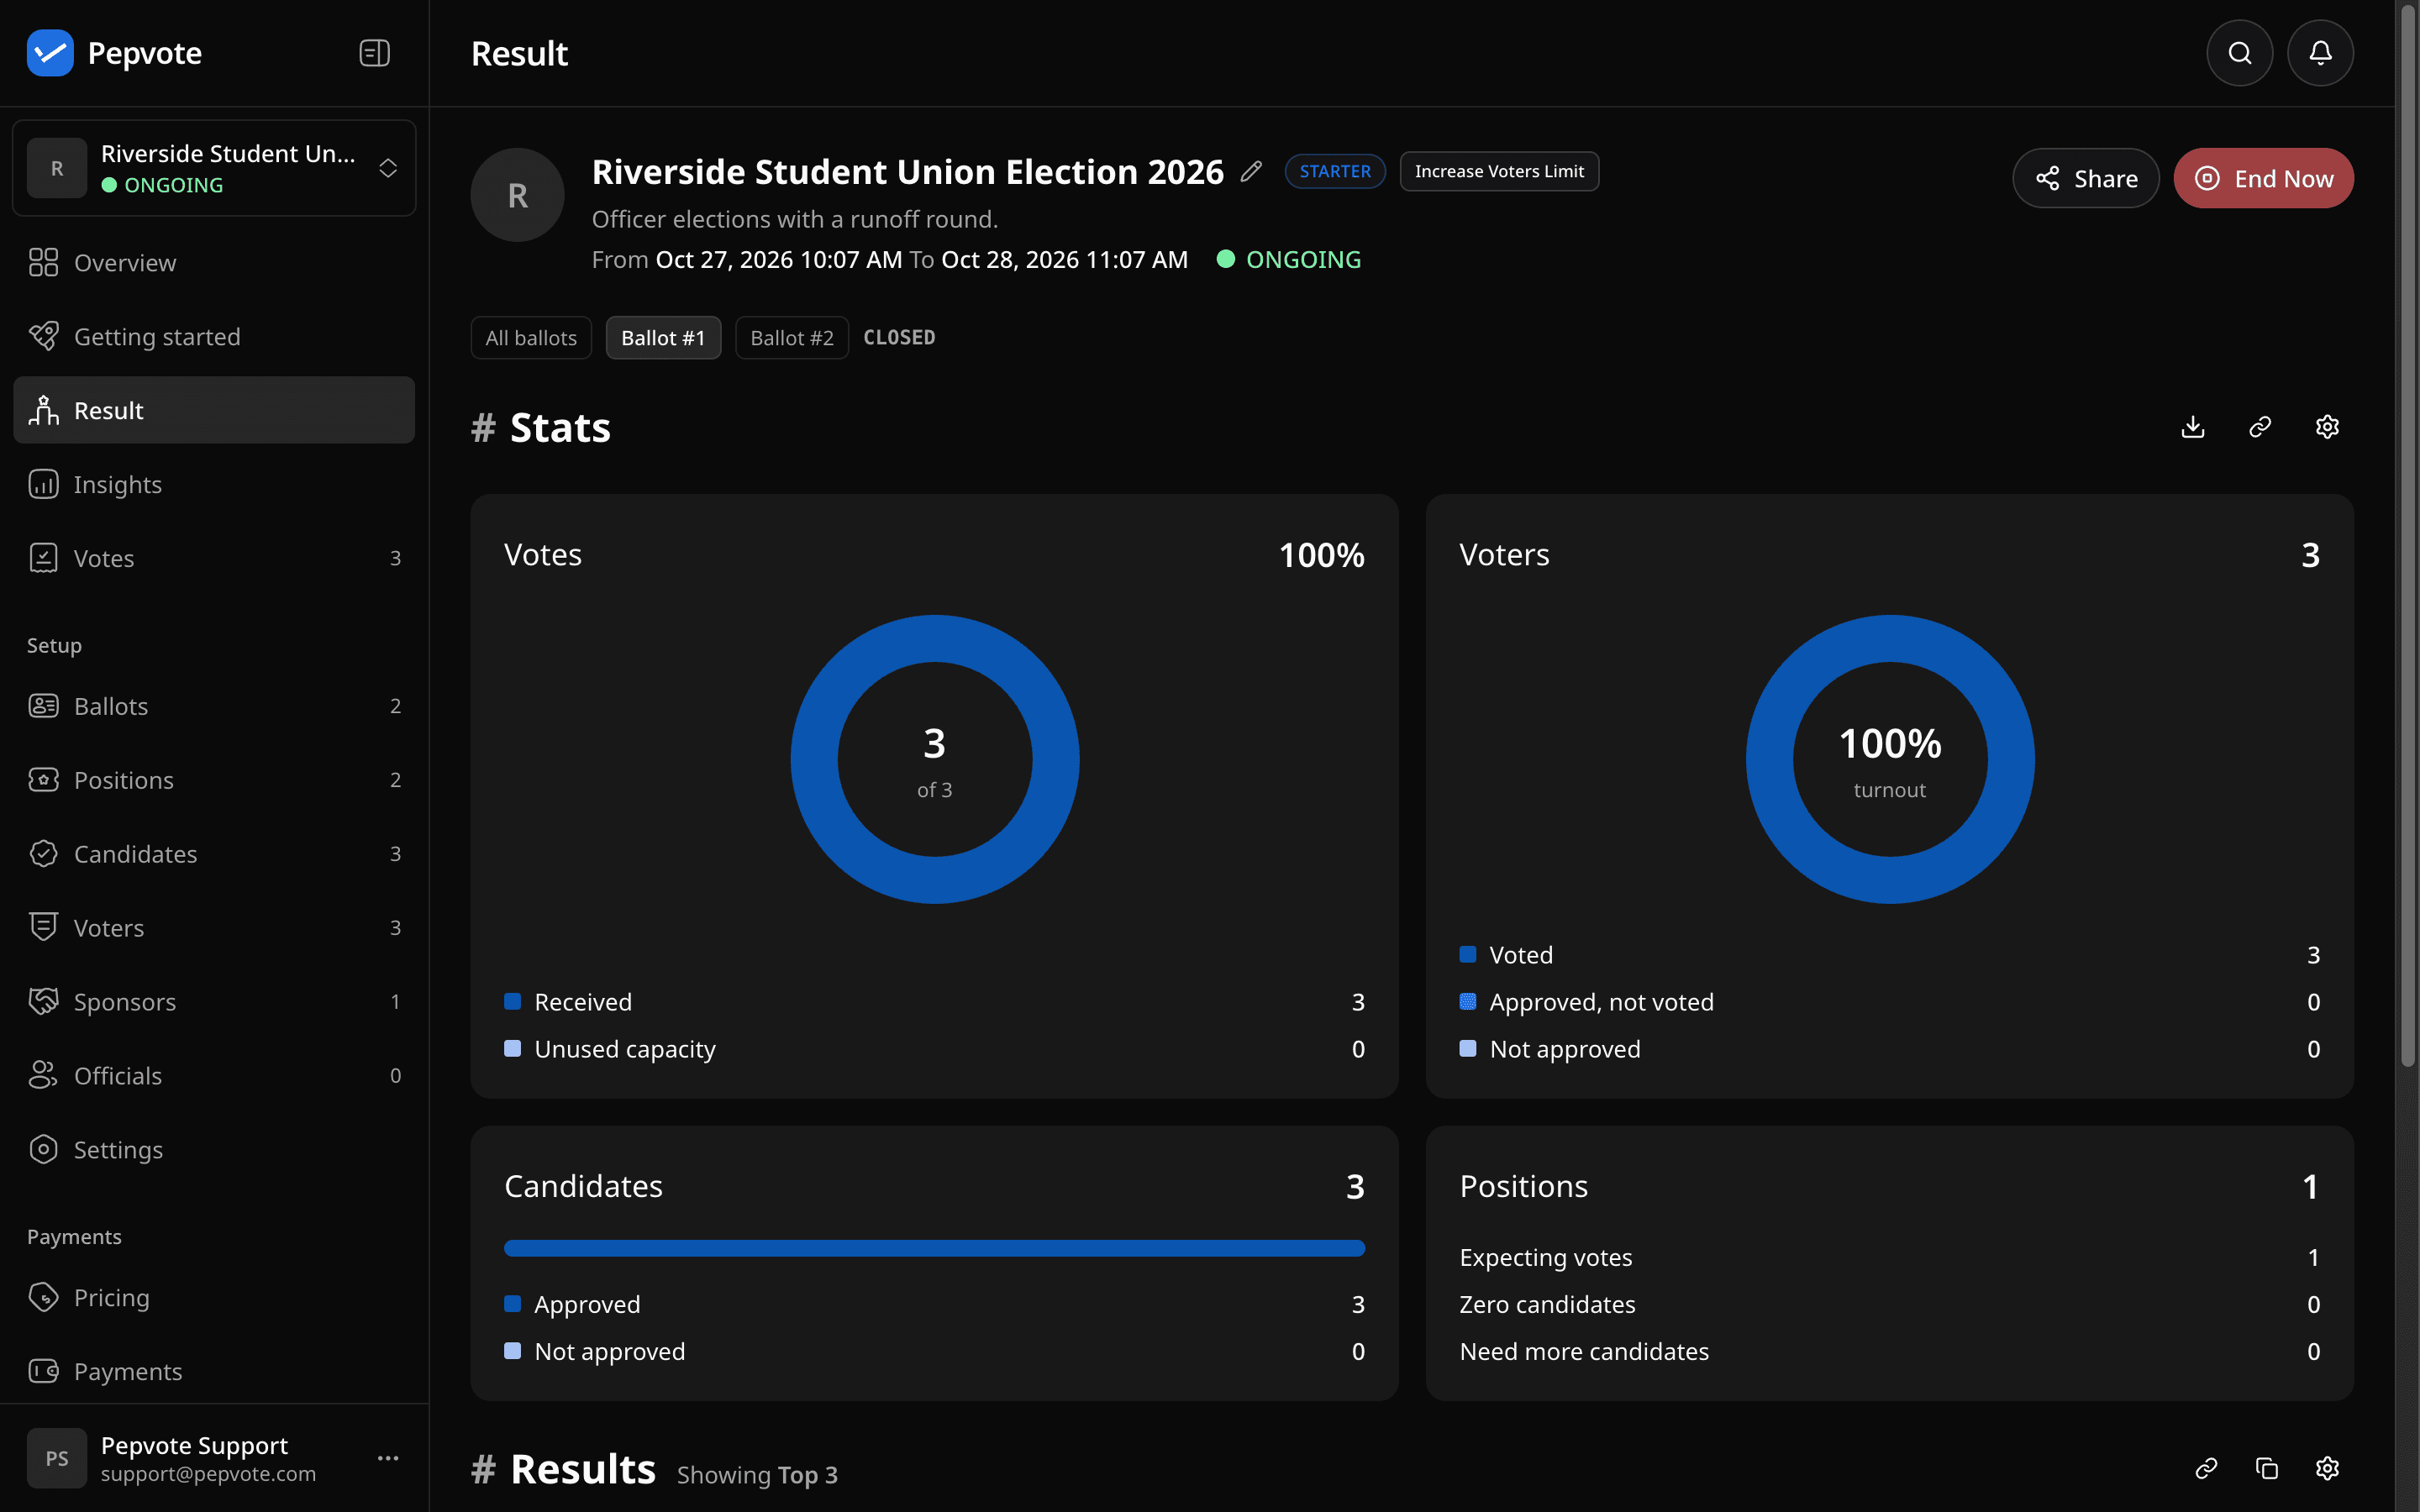The image size is (2420, 1512).
Task: Open Pricing page
Action: point(214,1298)
